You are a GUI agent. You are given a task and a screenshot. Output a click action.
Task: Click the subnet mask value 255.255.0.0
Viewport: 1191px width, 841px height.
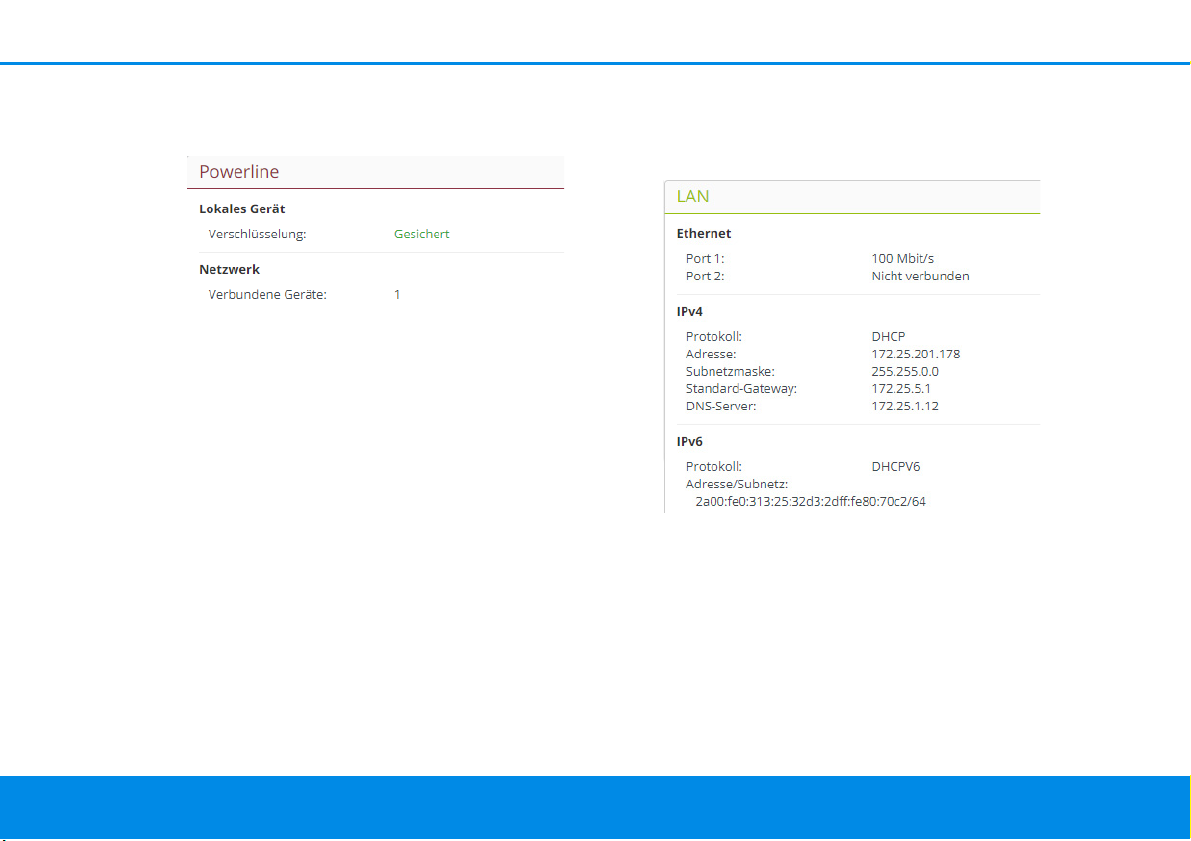(x=904, y=371)
